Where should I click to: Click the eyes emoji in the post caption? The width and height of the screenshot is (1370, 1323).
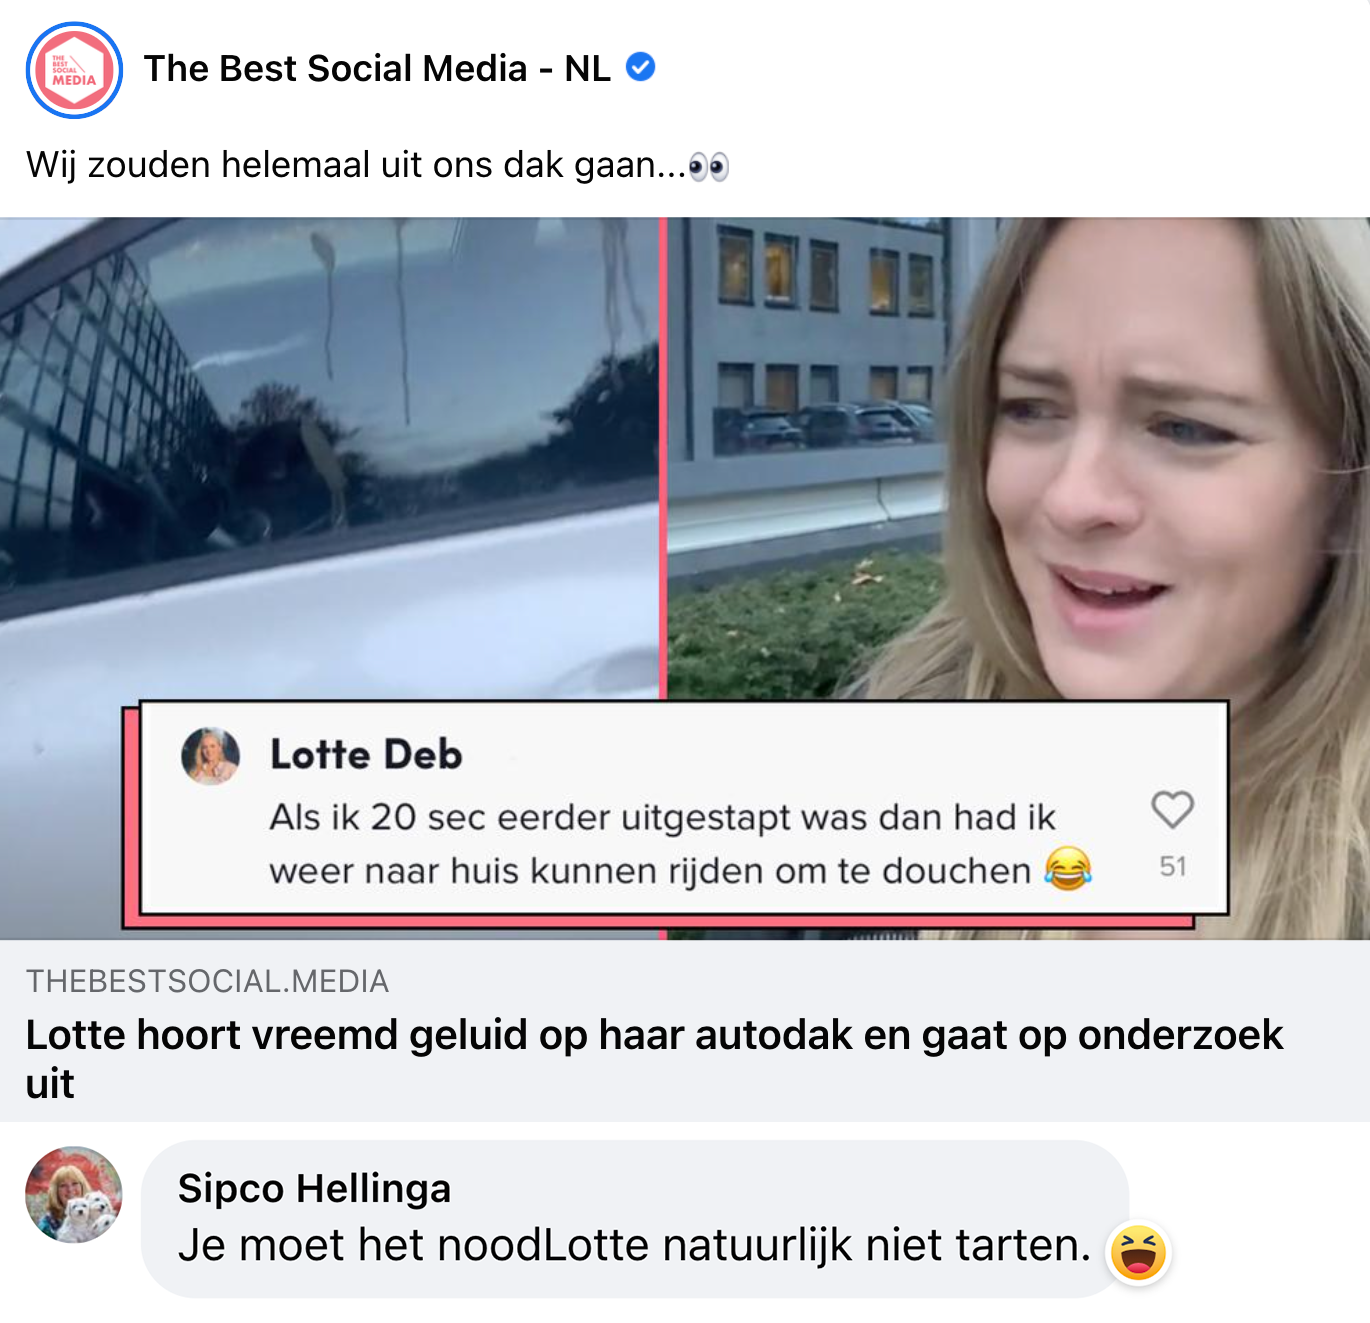point(709,166)
